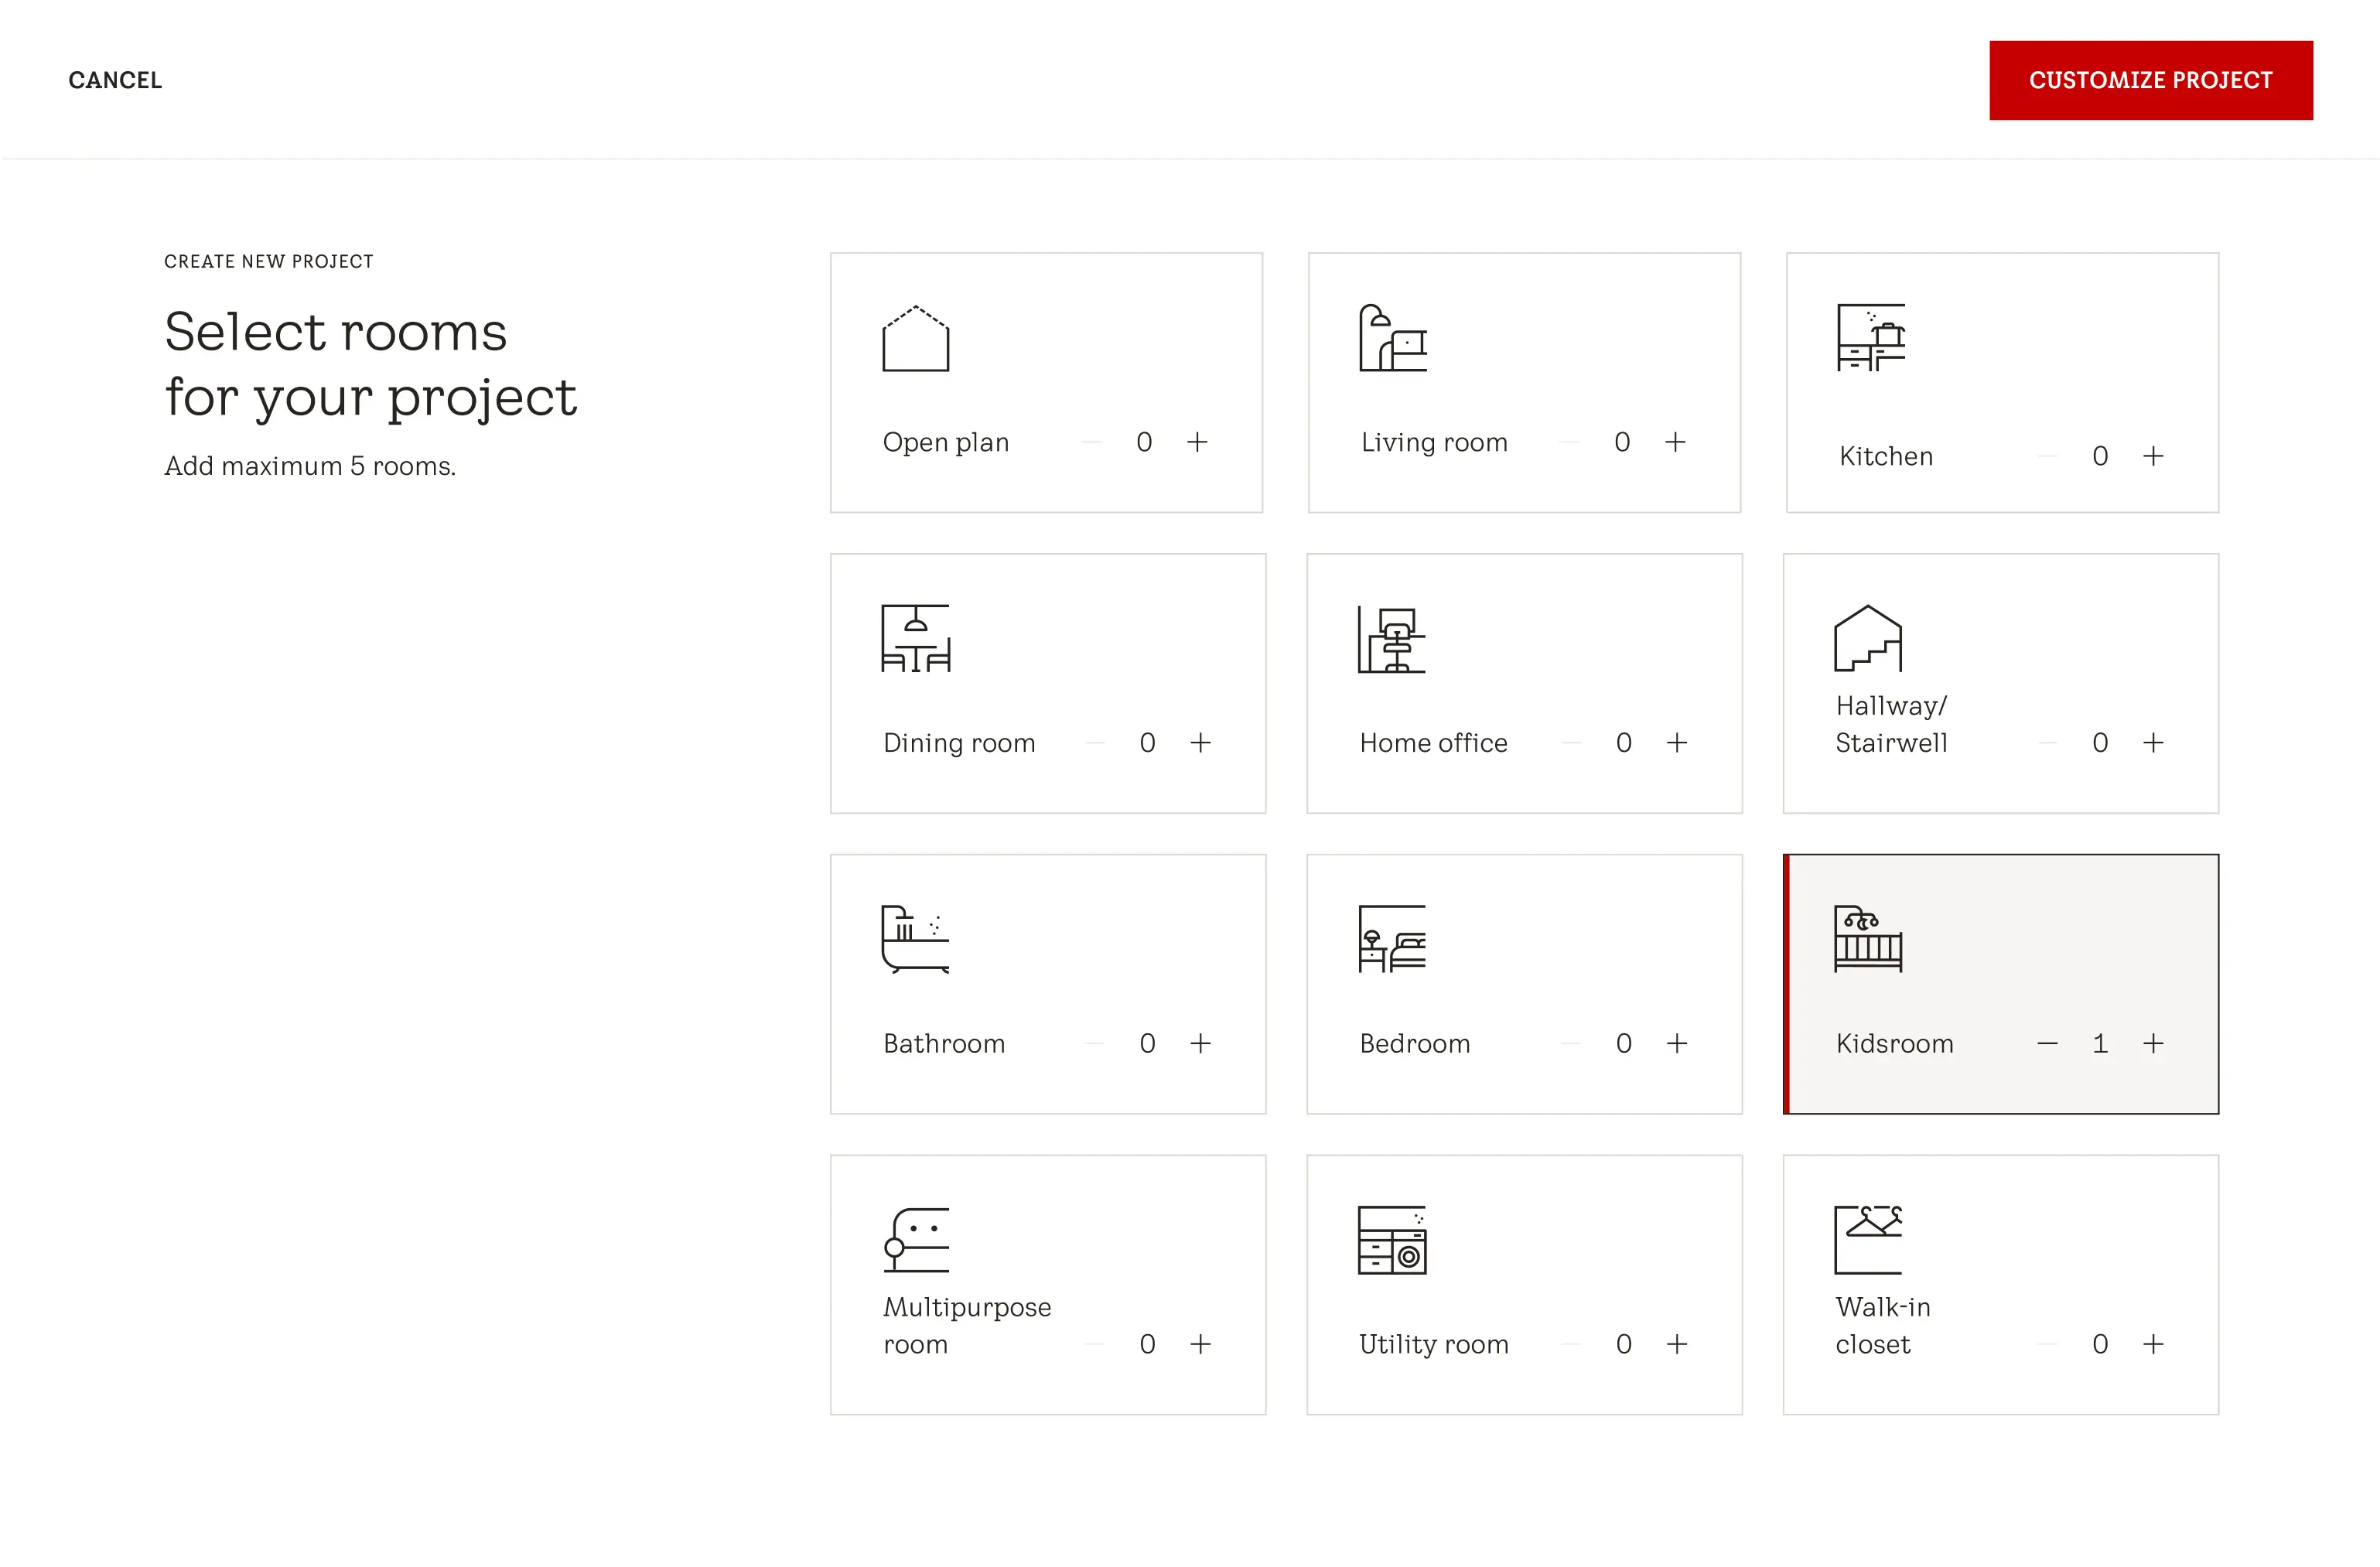Click the Dining room table icon
Viewport: 2380px width, 1567px height.
tap(915, 638)
